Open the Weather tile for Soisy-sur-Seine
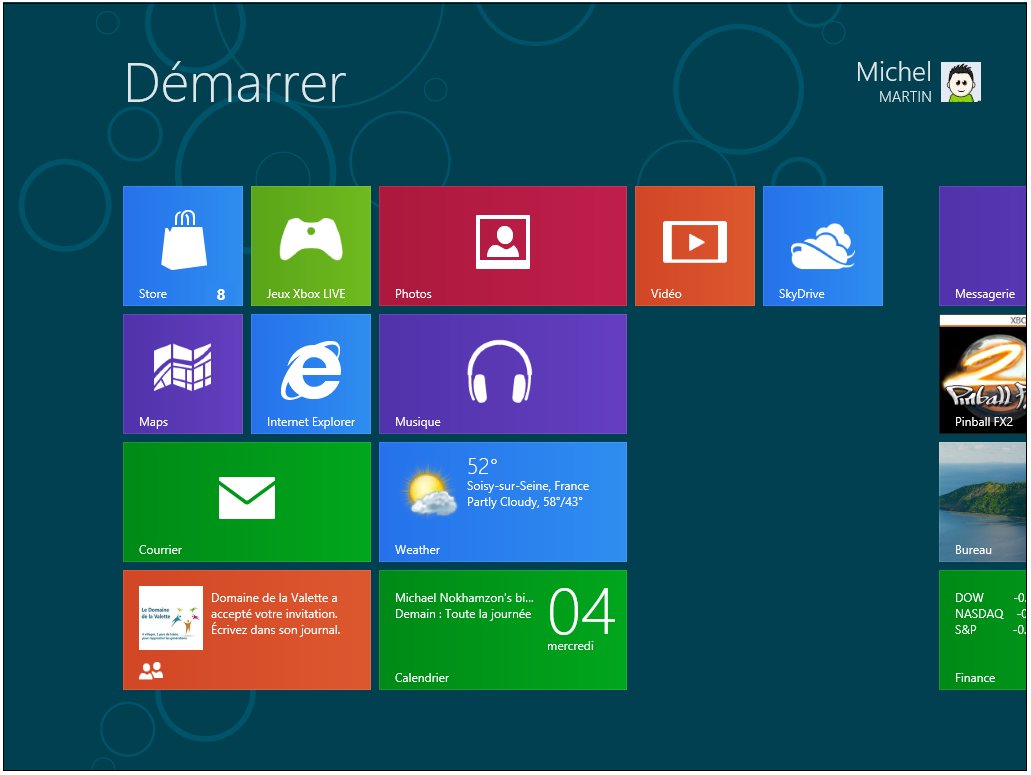Screen dimensions: 1031x775 click(x=502, y=502)
